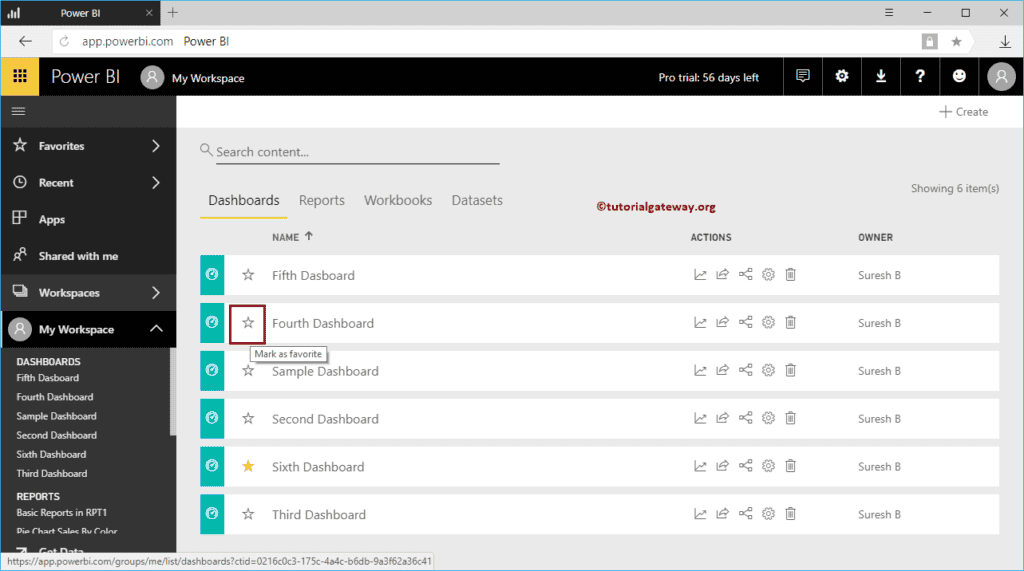Open the app launcher waffle icon

(20, 76)
